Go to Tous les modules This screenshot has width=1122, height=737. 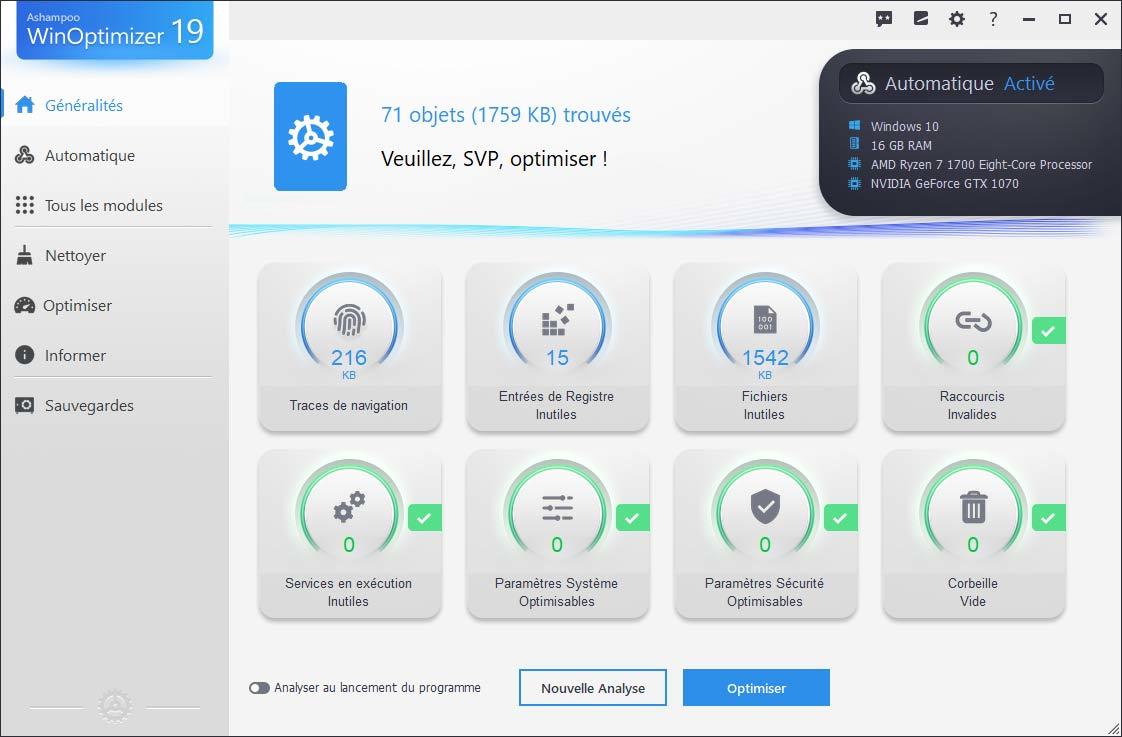(114, 205)
